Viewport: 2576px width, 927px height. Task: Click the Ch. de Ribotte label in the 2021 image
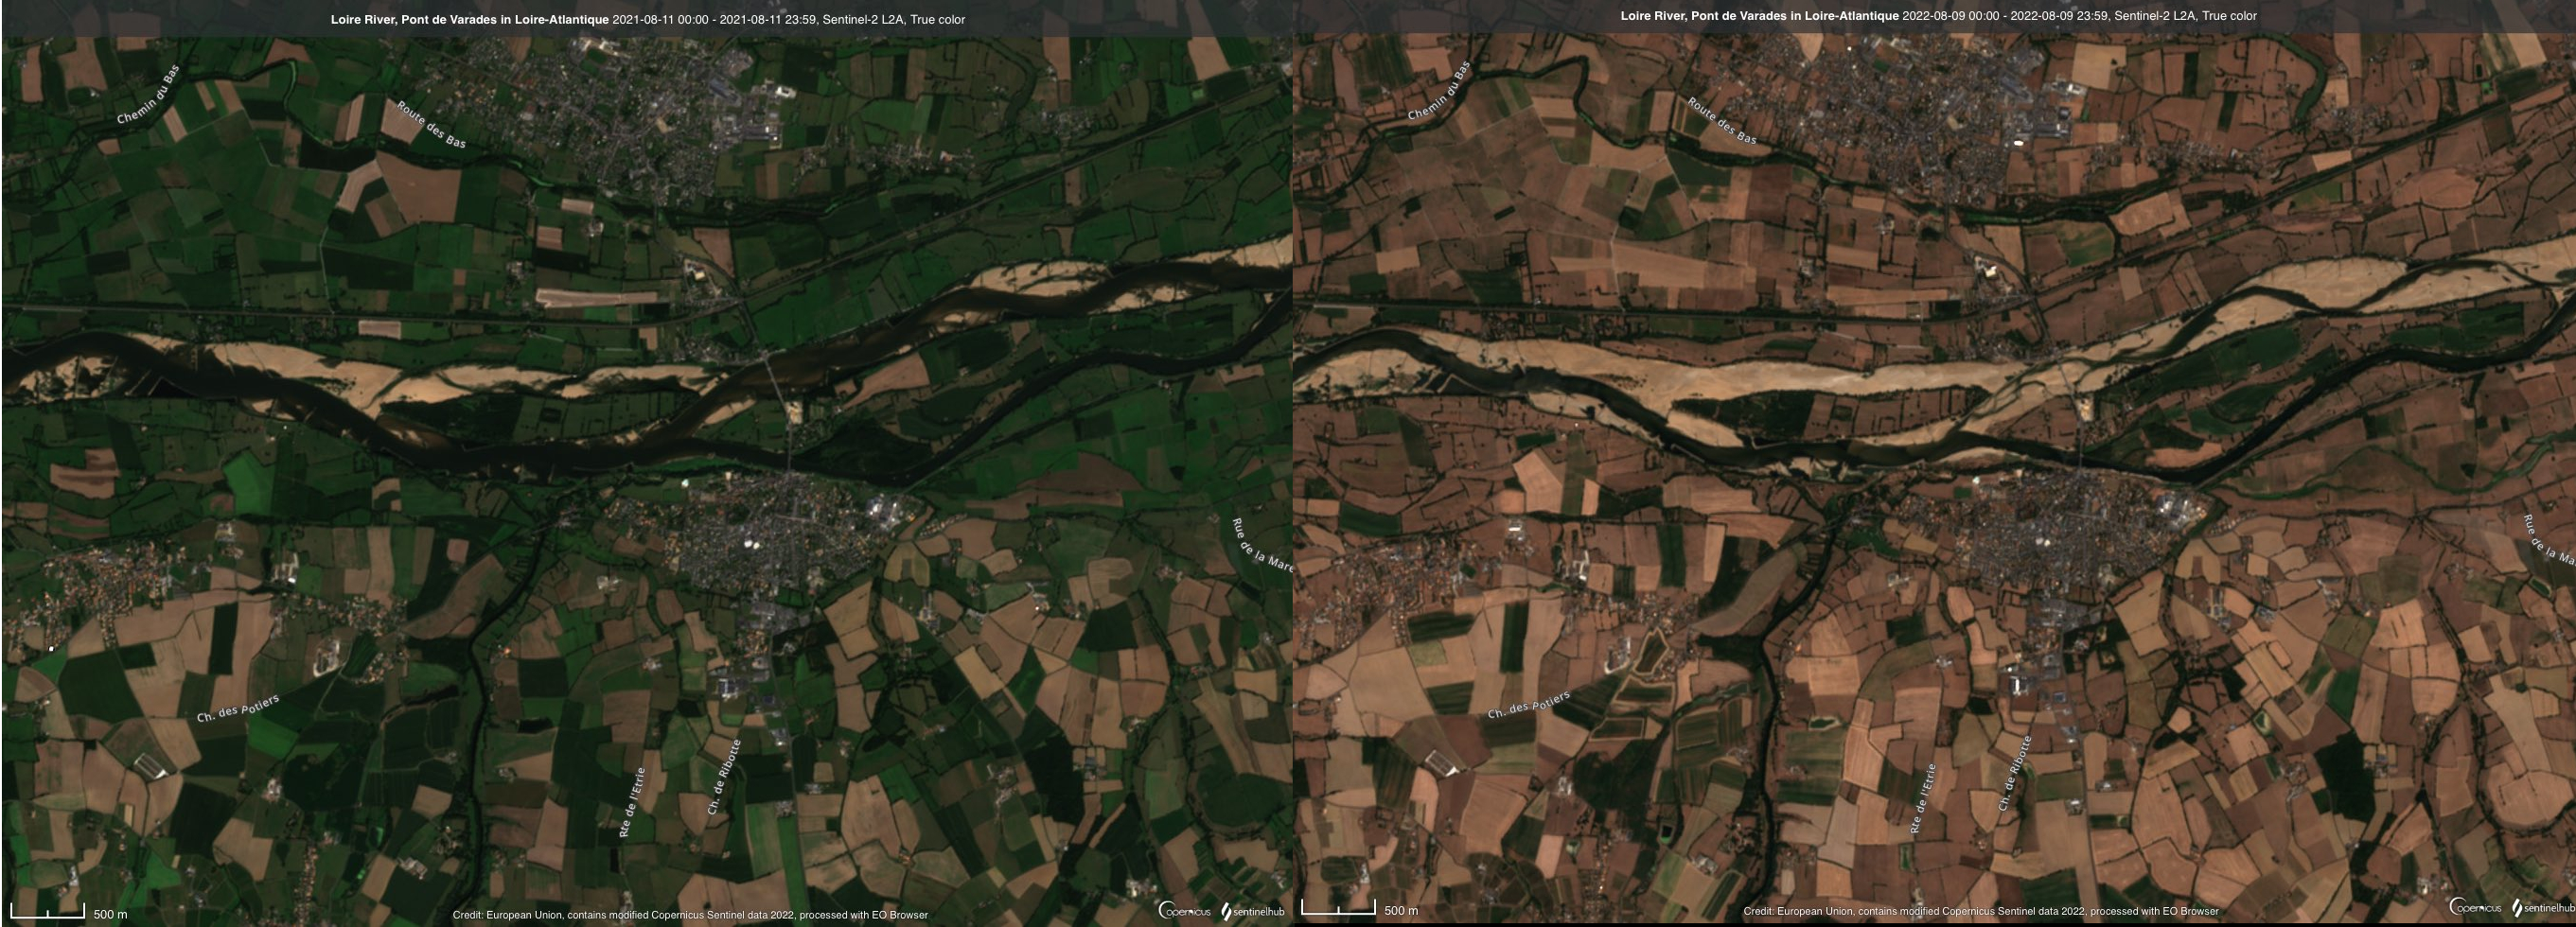[x=724, y=777]
